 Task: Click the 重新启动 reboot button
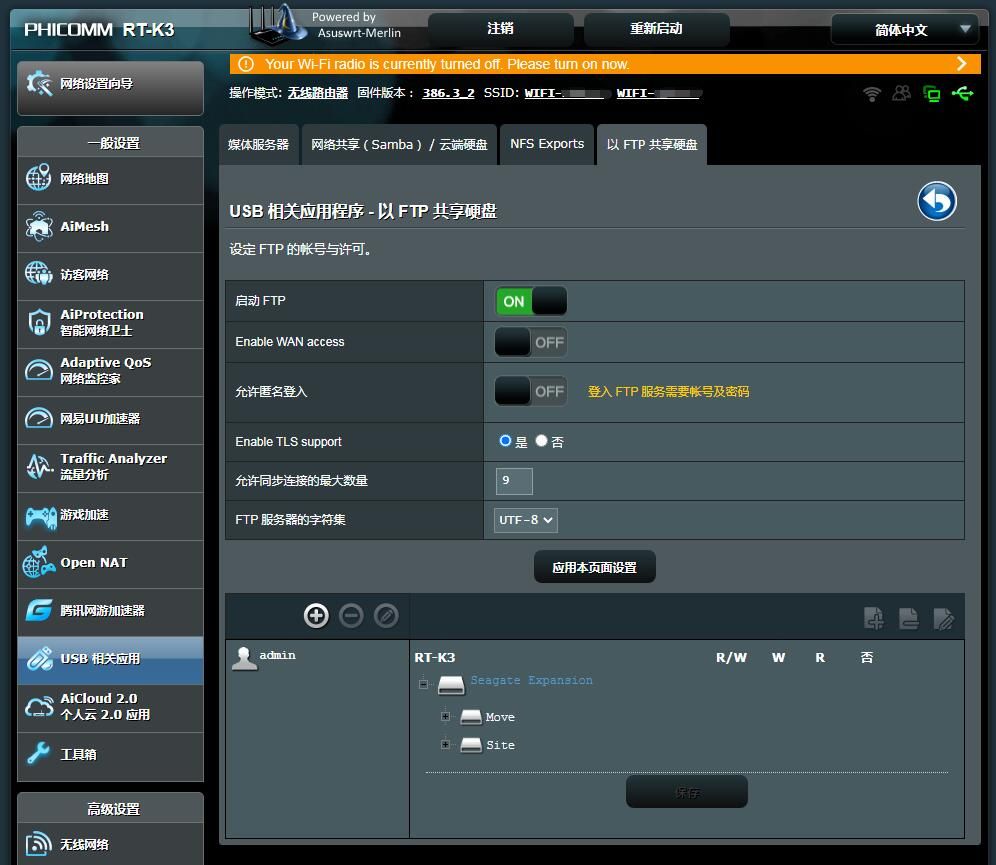656,29
